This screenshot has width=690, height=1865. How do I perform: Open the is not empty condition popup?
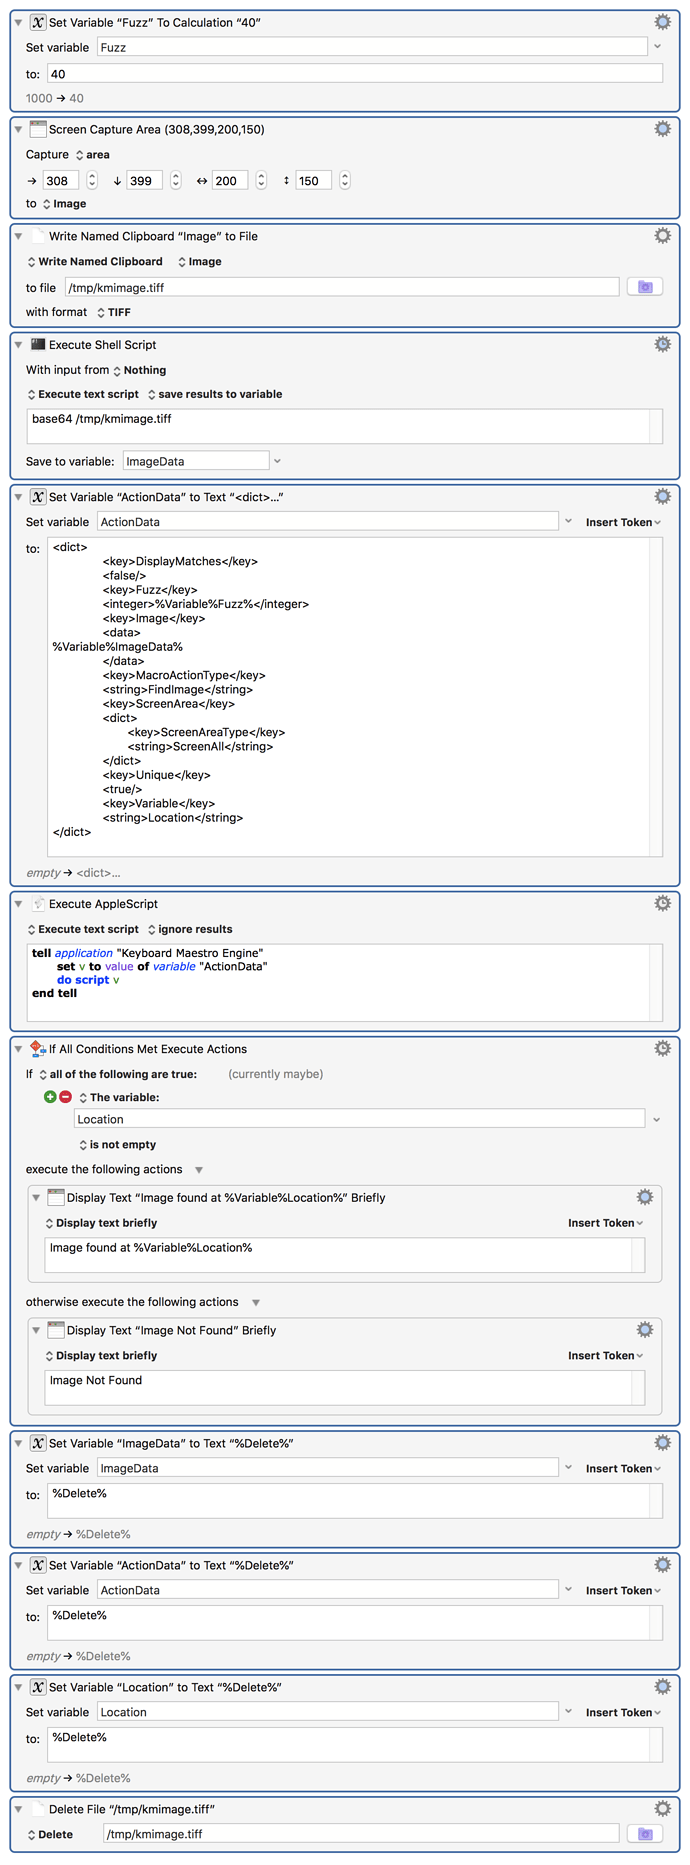click(x=117, y=1145)
